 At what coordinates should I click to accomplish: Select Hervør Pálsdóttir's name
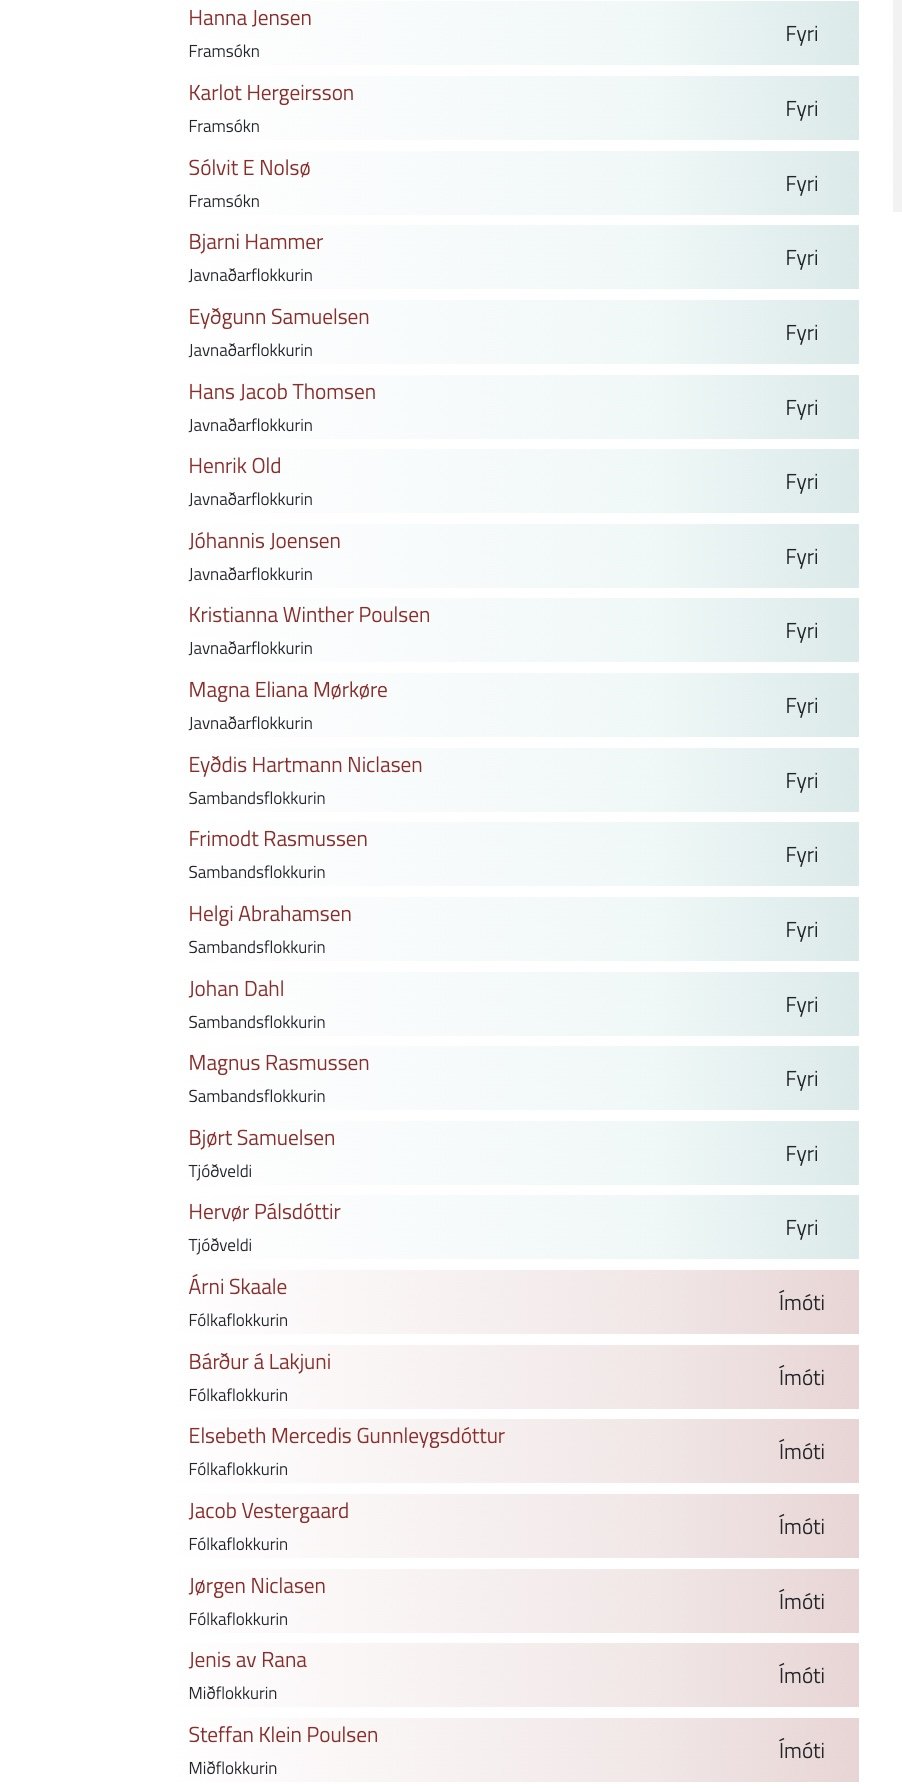(265, 1212)
